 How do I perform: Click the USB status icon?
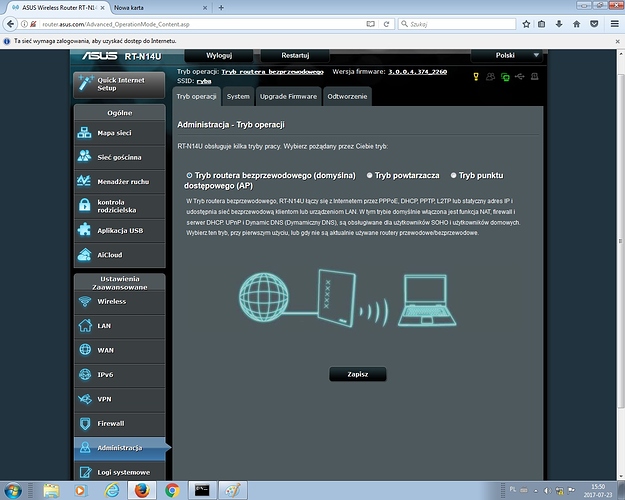tap(520, 76)
